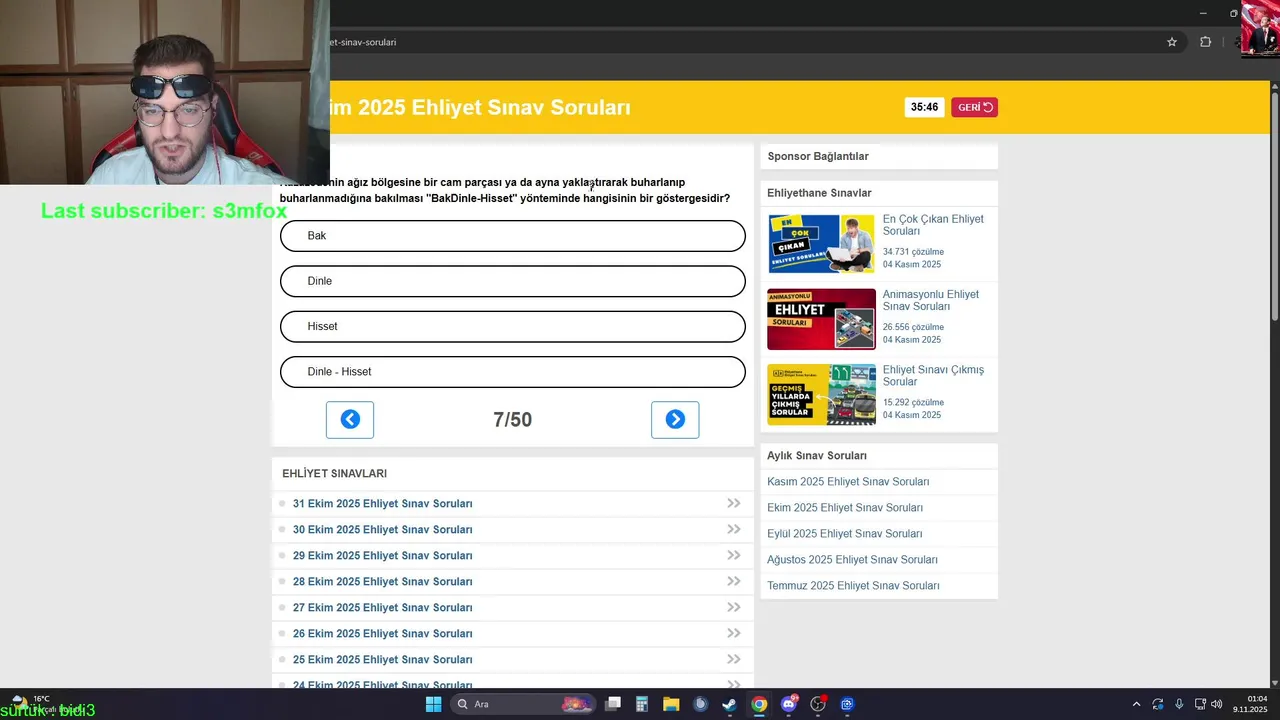The image size is (1280, 720).
Task: Expand 29 Ekim 2025 exam row arrow
Action: tap(734, 556)
